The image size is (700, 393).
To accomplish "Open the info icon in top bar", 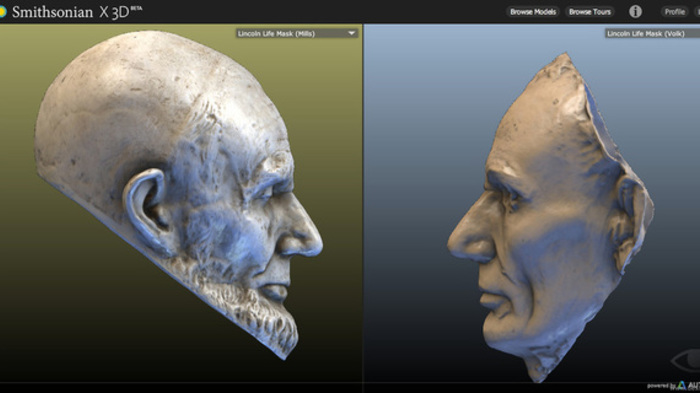I will coord(635,12).
